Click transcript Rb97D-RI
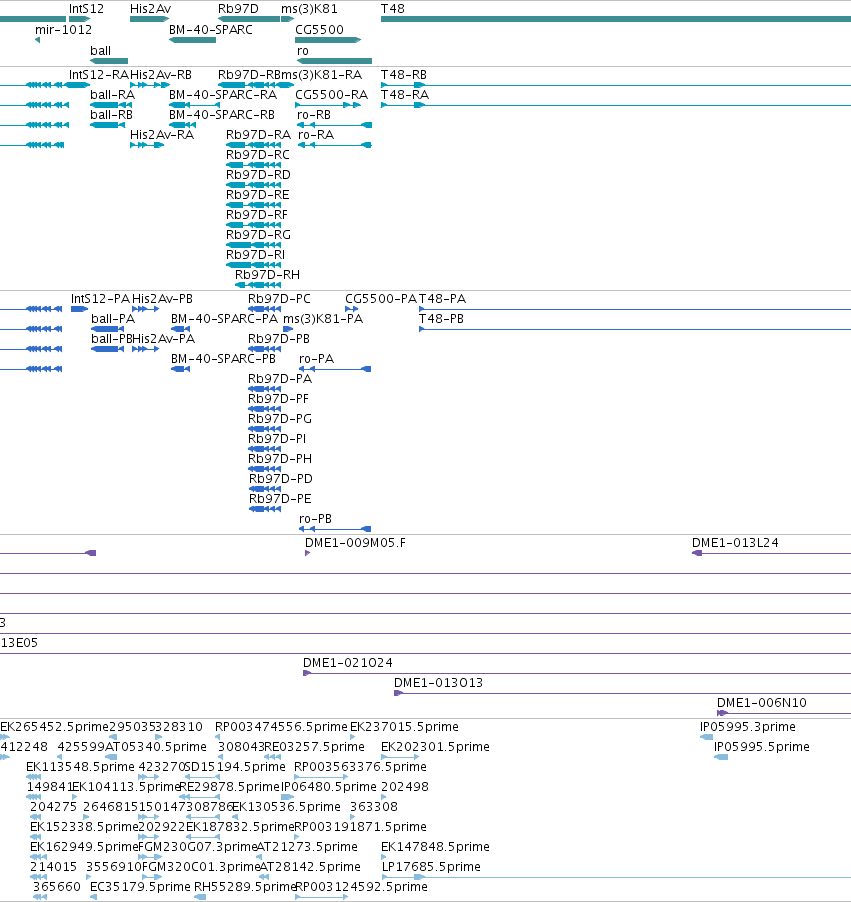851x902 pixels. pyautogui.click(x=255, y=255)
